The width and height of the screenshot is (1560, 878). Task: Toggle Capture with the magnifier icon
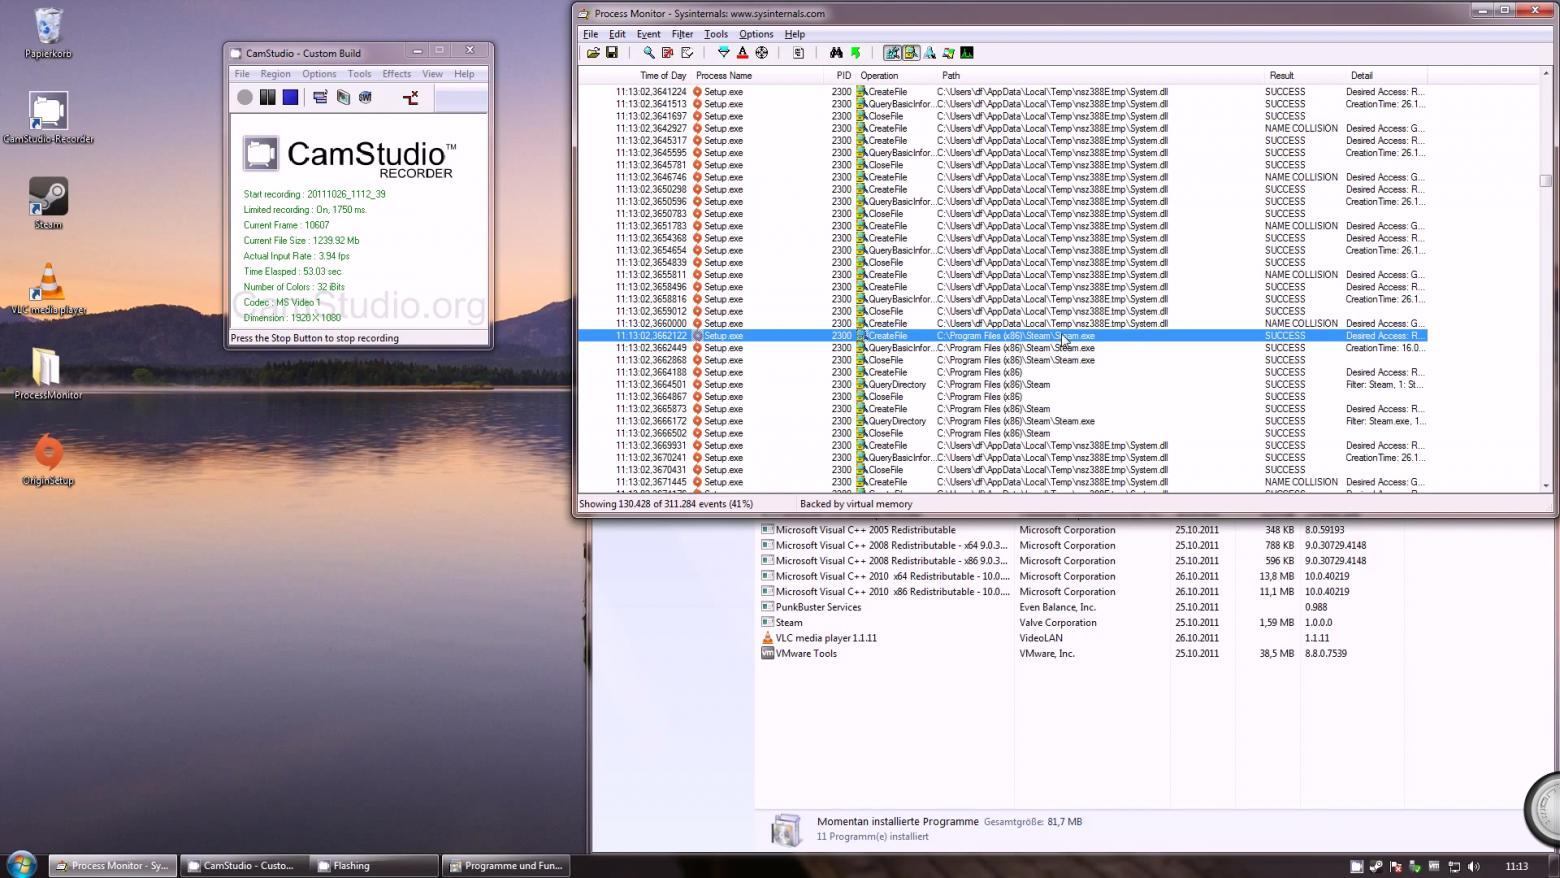coord(649,53)
